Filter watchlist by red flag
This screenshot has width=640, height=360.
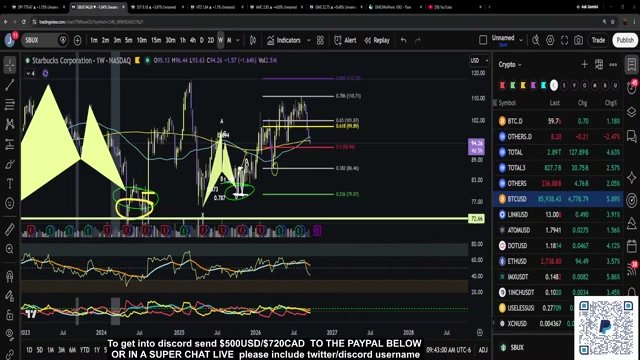point(502,85)
